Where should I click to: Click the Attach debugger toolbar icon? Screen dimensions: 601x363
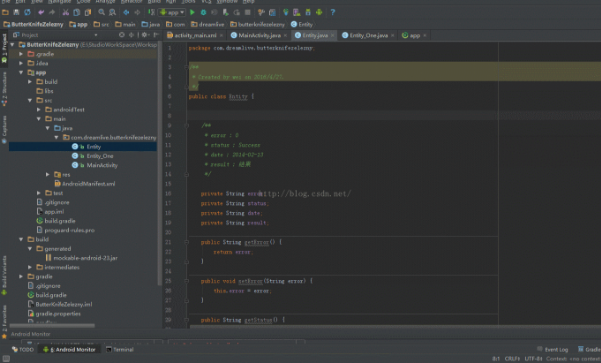pos(225,12)
